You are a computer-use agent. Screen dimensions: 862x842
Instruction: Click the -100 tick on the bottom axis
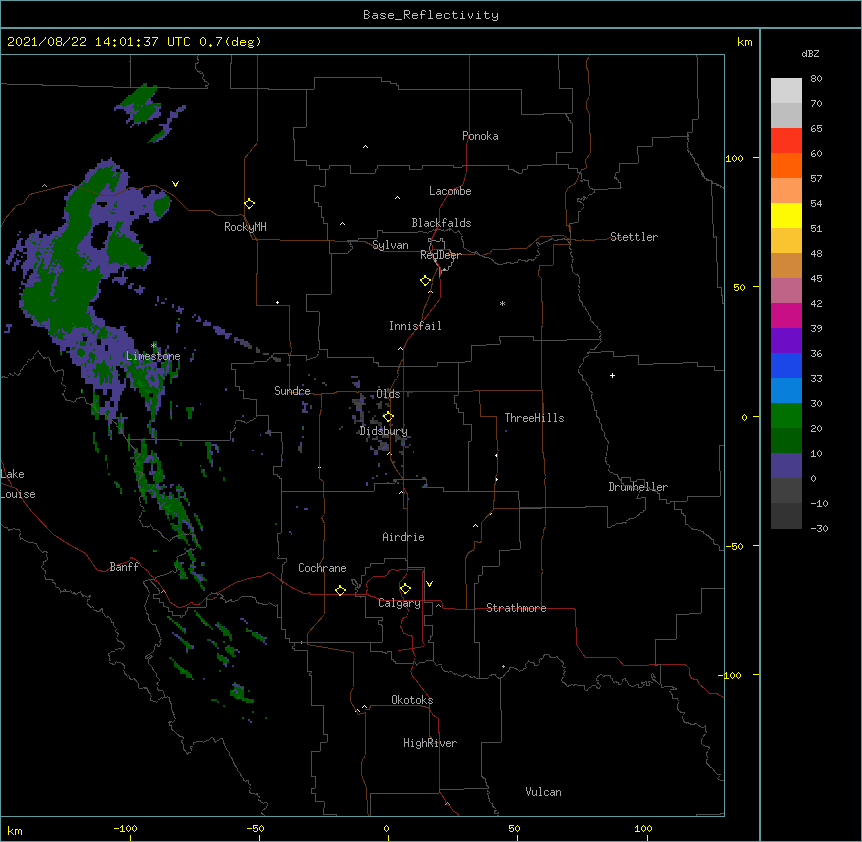(126, 828)
